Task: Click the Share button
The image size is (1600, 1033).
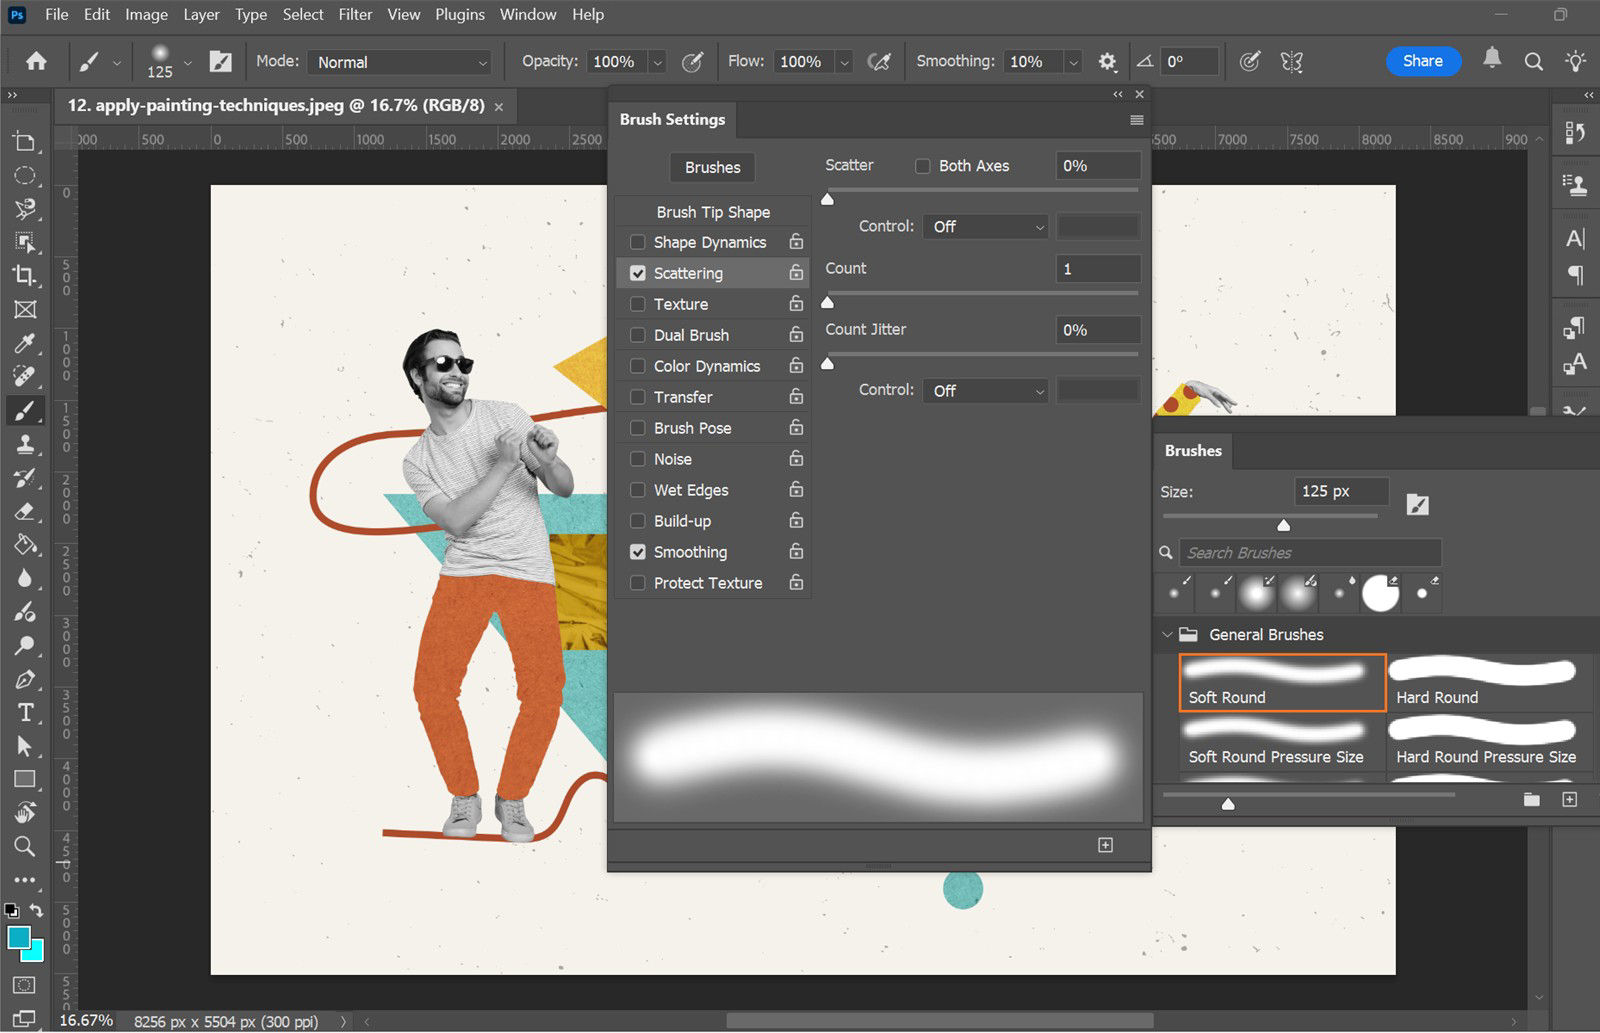Action: tap(1422, 61)
